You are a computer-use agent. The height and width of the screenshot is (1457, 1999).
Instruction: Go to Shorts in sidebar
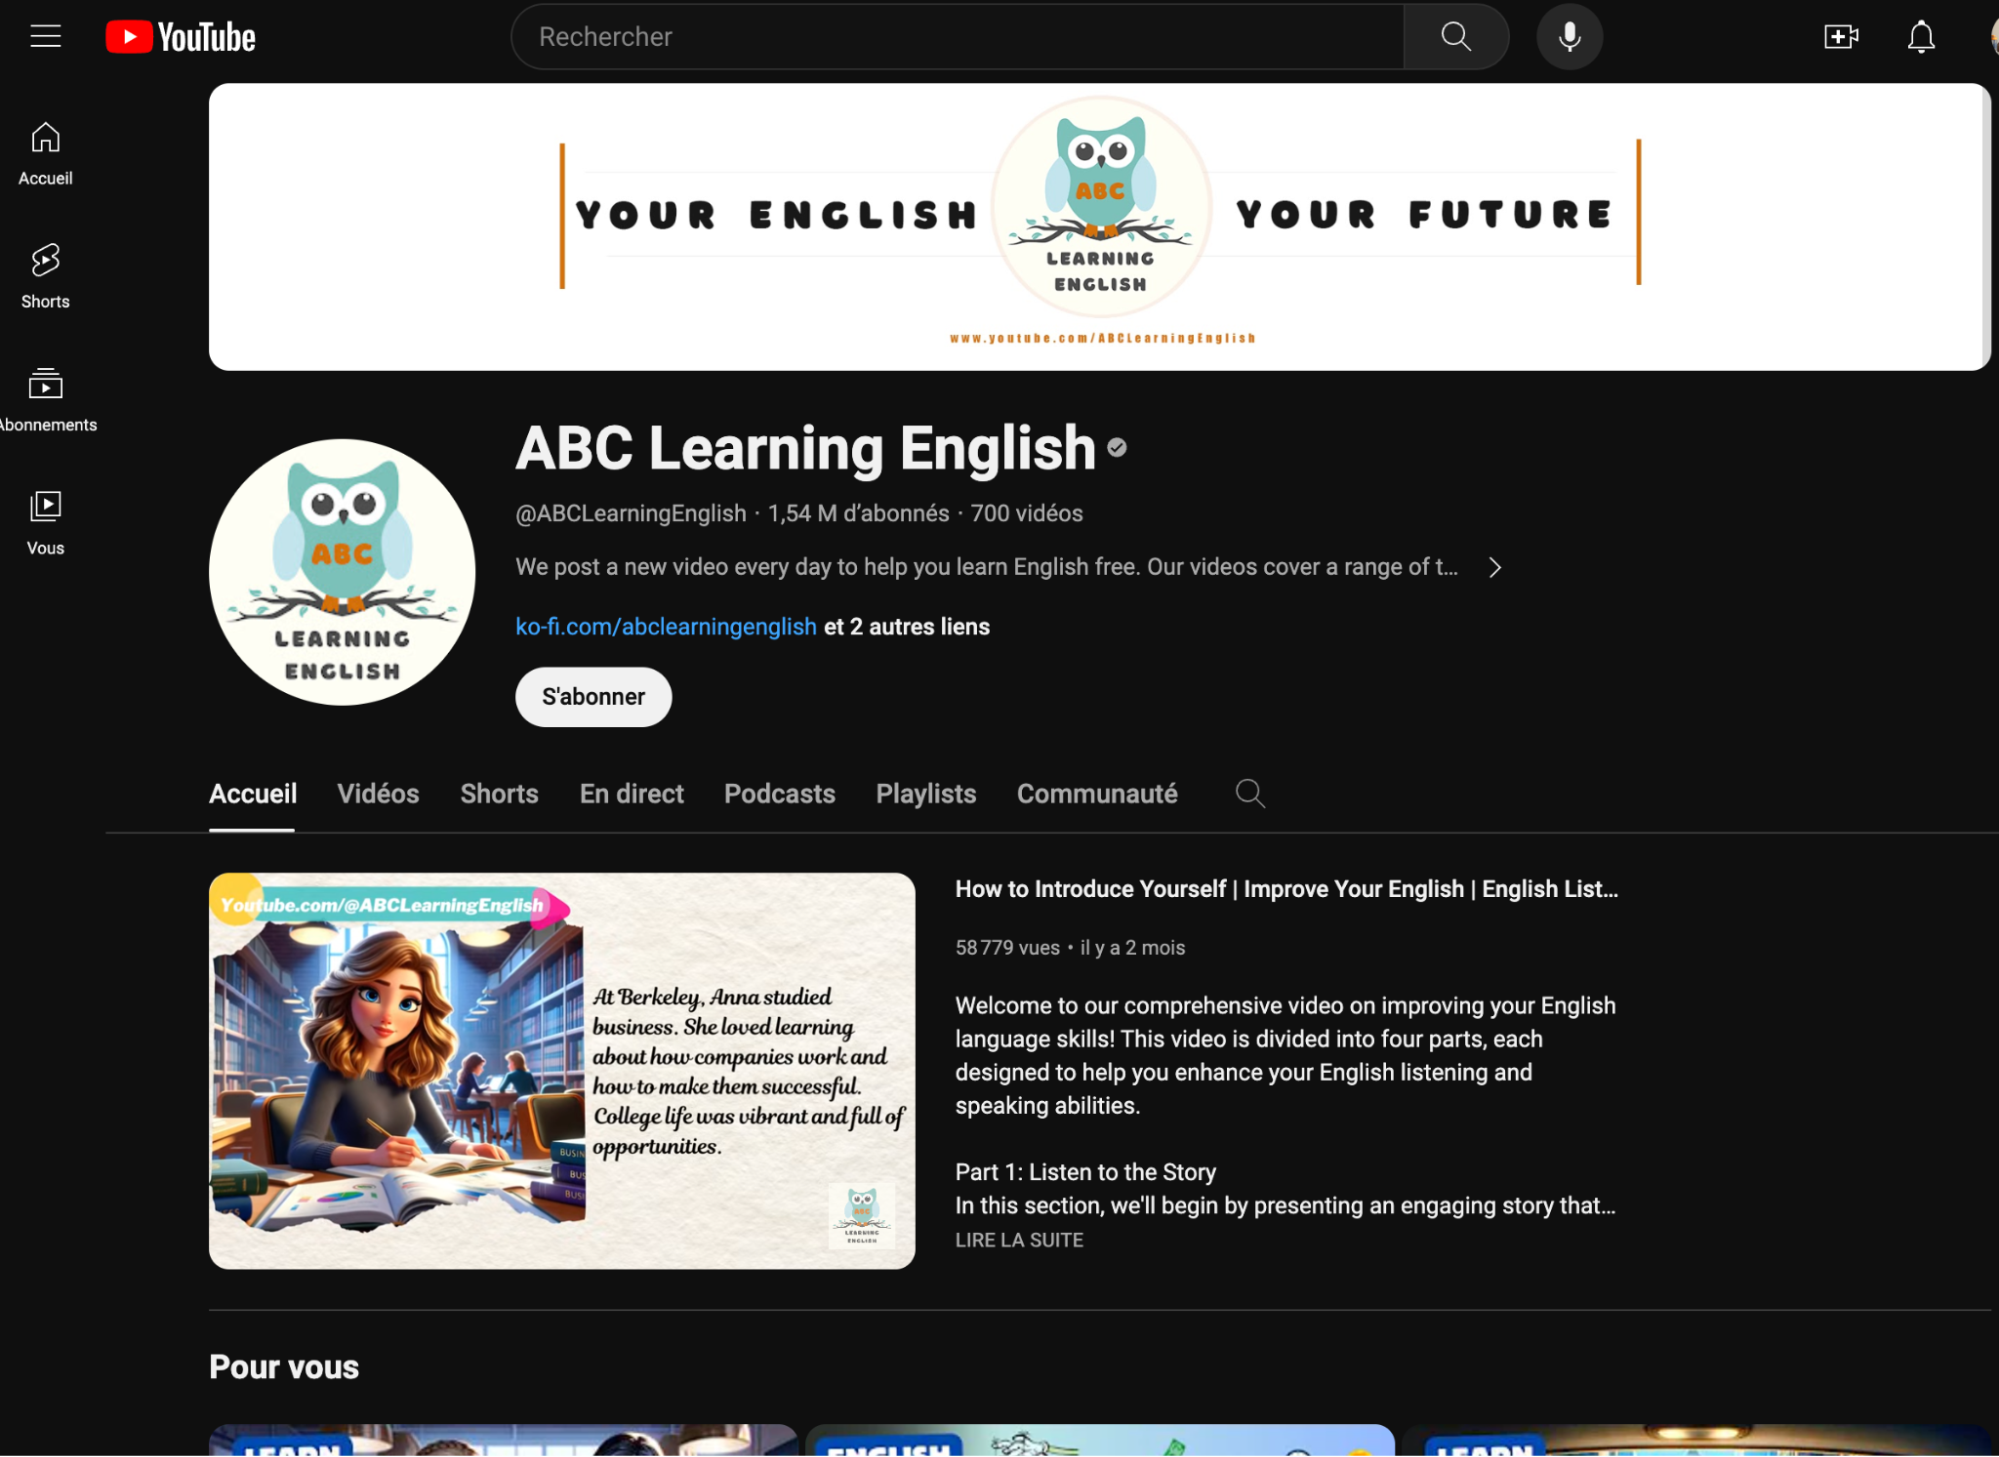click(45, 276)
